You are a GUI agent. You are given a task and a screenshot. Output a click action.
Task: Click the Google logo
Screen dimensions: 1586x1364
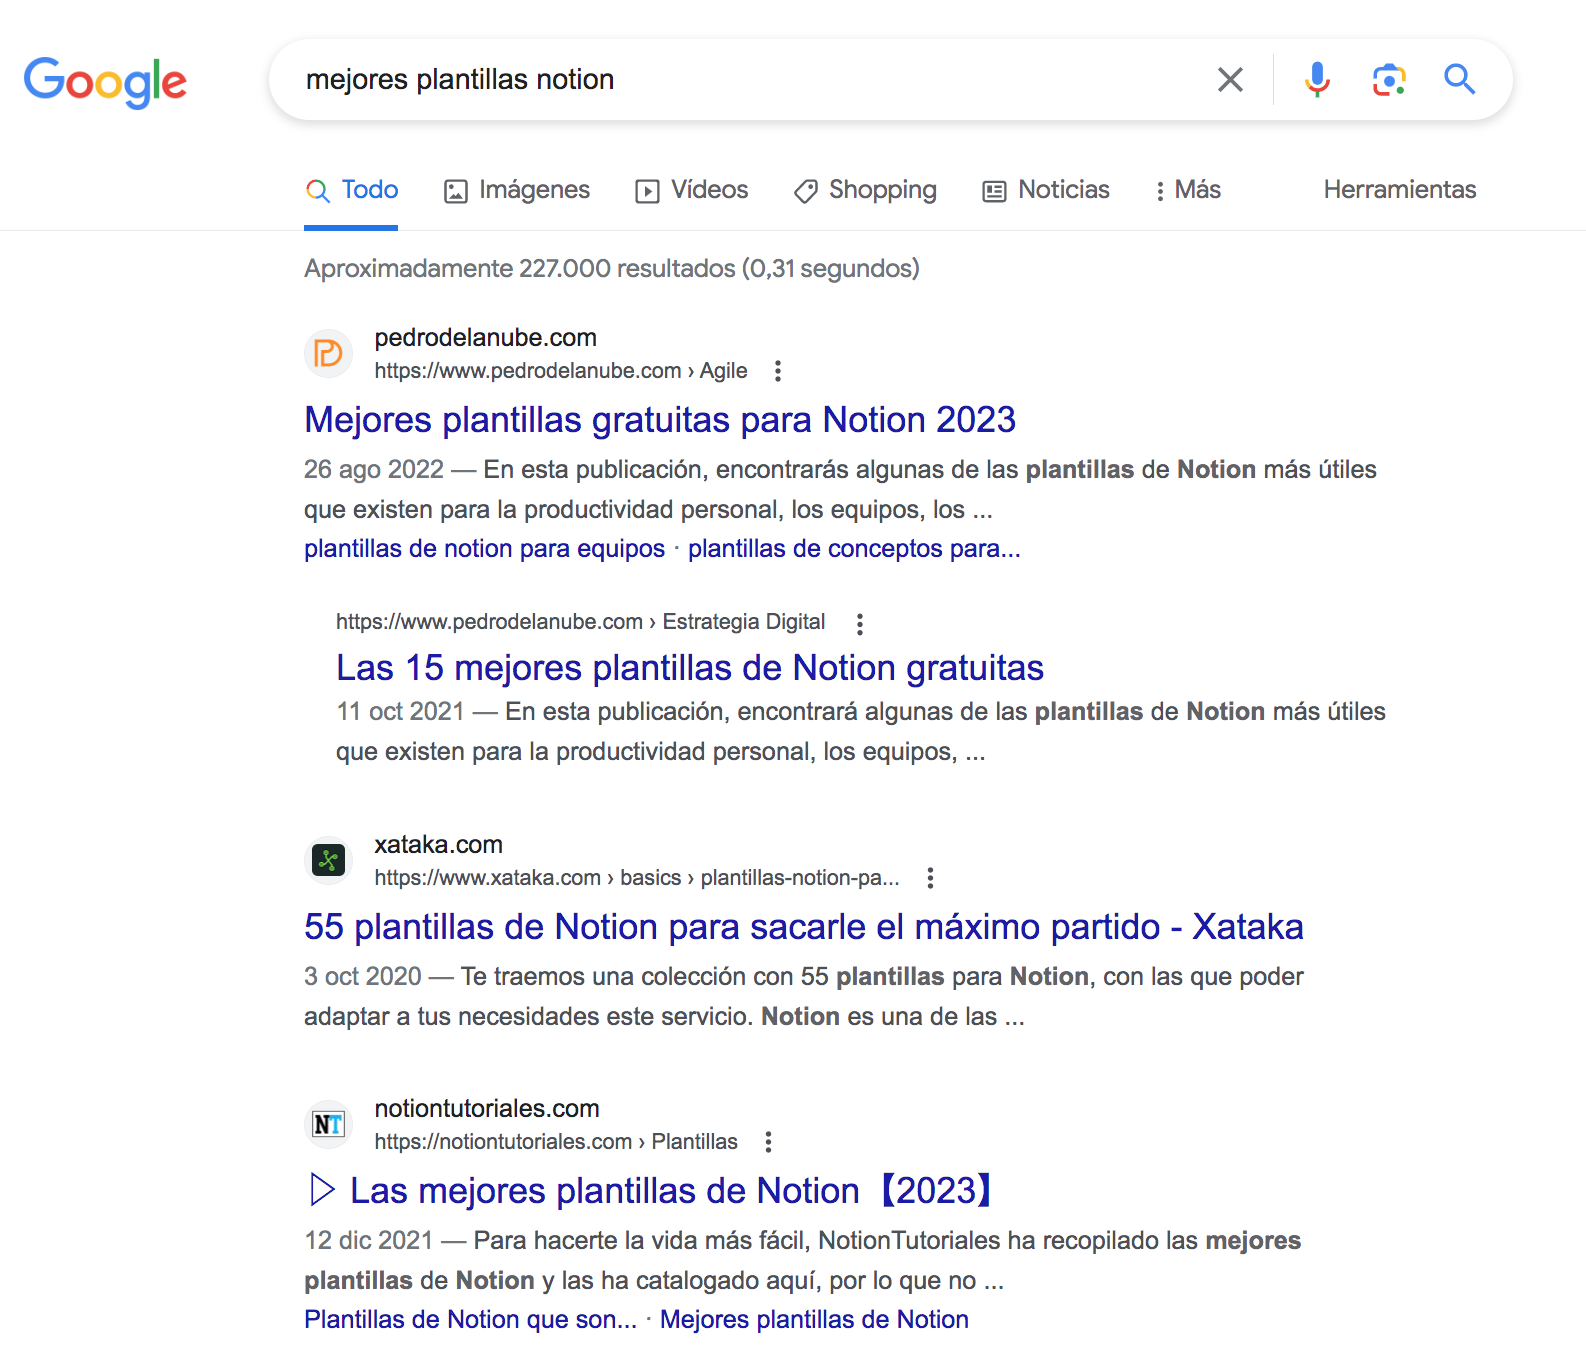point(105,81)
